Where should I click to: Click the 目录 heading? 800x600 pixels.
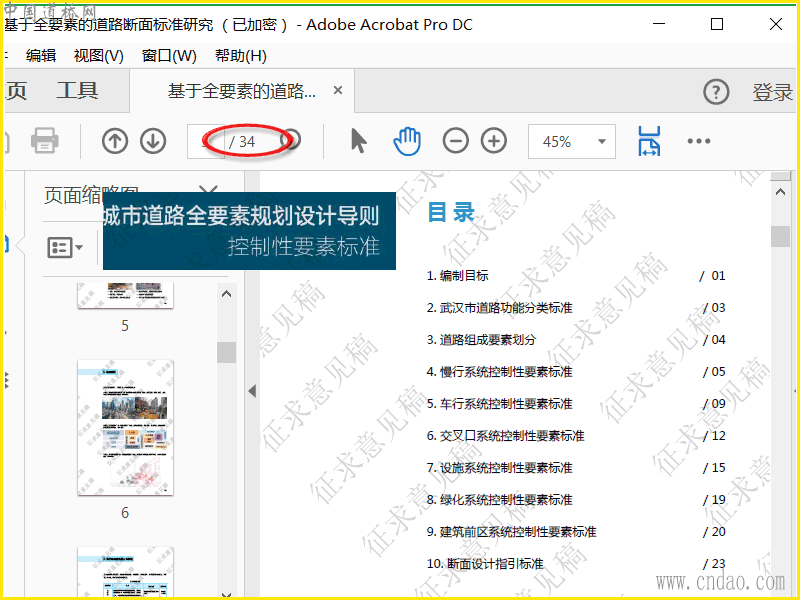451,212
